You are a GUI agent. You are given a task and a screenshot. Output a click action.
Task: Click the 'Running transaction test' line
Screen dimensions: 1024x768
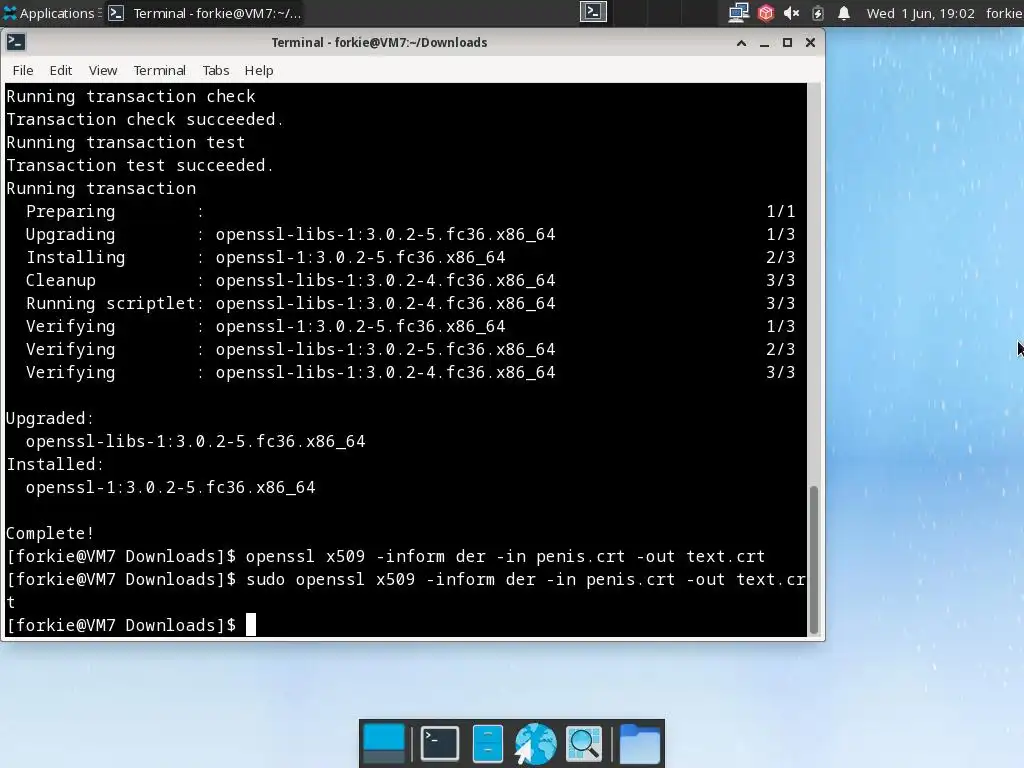point(125,142)
